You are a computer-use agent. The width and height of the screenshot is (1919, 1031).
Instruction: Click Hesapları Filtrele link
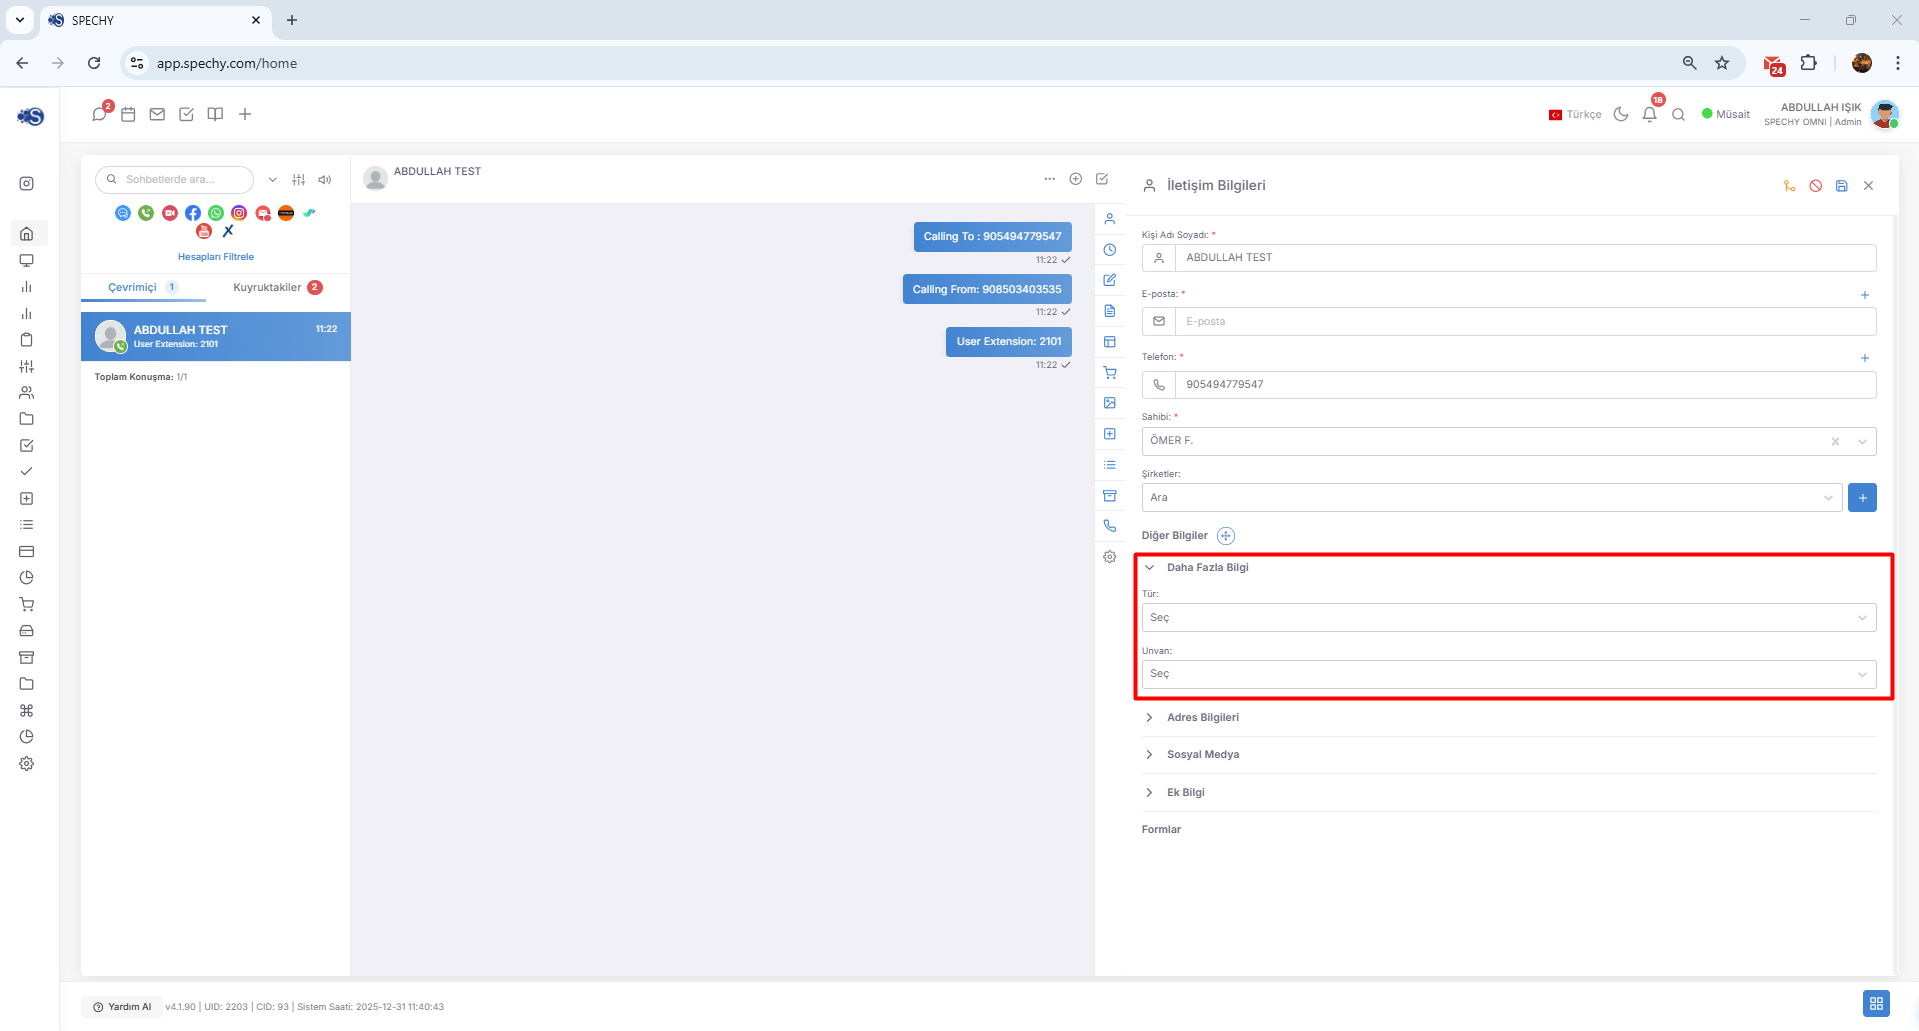(216, 257)
